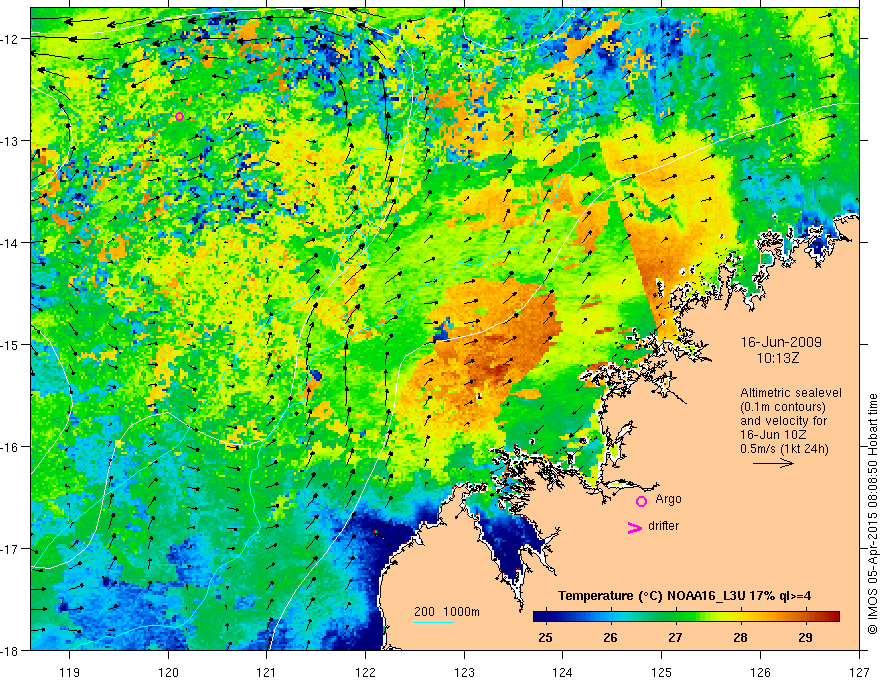Click the 'Altimetric sealevel' description text
The height and width of the screenshot is (680, 880).
coord(791,393)
